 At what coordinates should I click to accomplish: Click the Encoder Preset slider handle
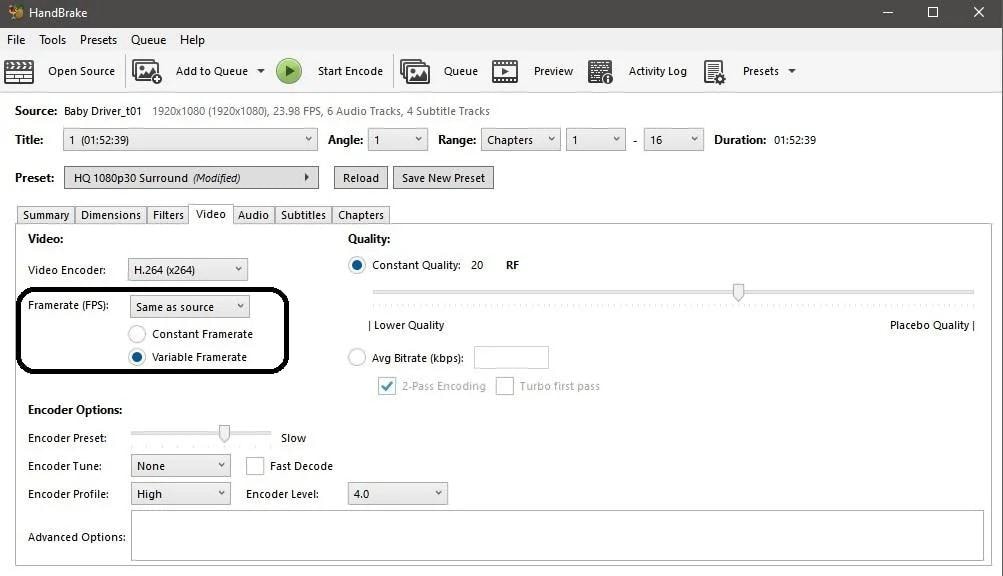(224, 433)
